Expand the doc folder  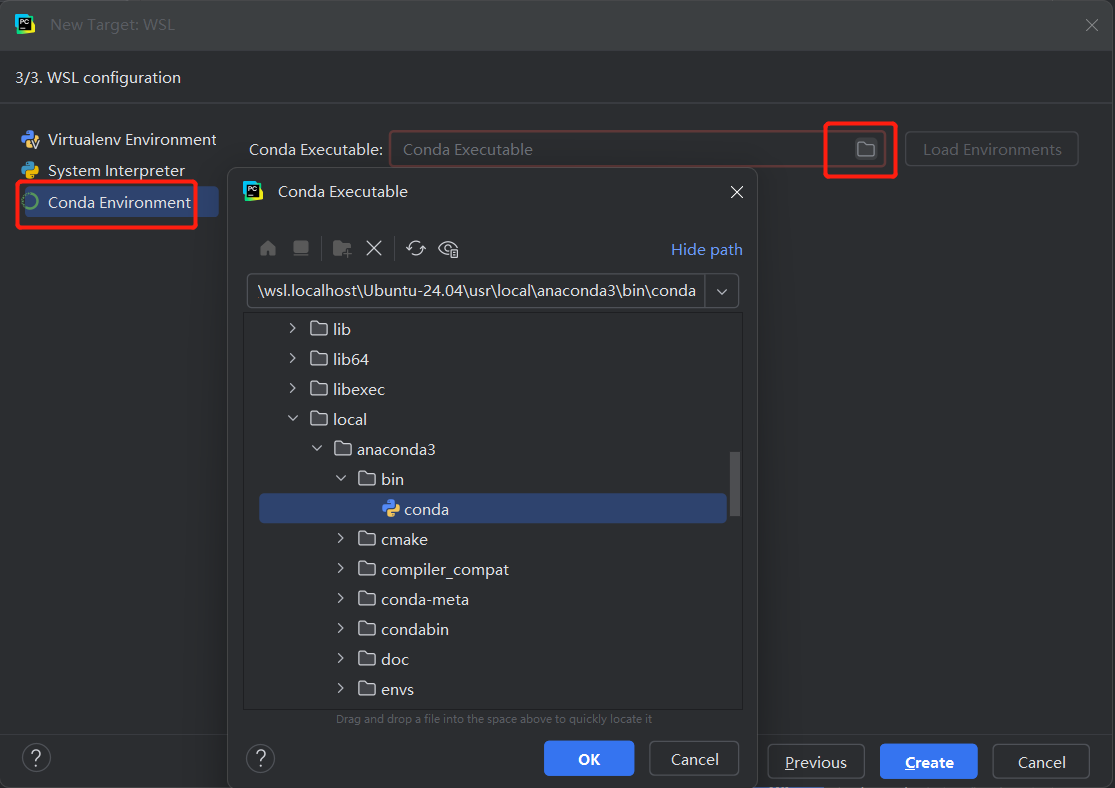341,658
